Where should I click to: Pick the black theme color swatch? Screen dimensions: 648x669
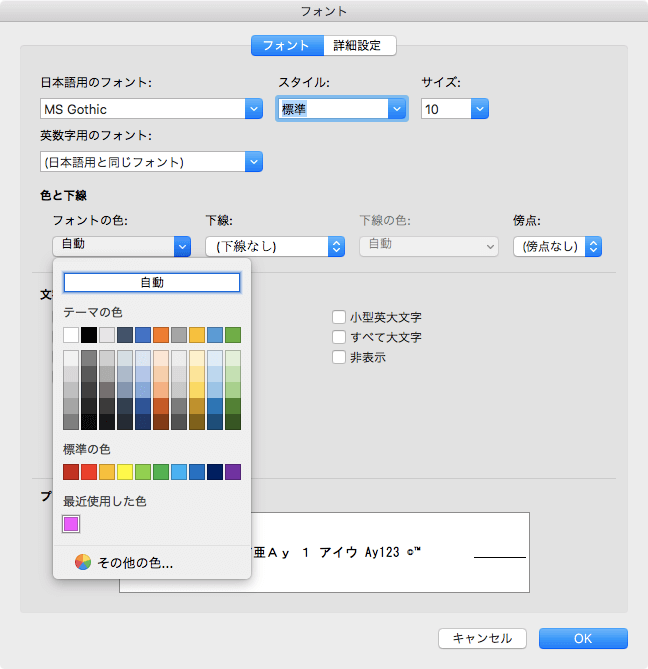(89, 335)
